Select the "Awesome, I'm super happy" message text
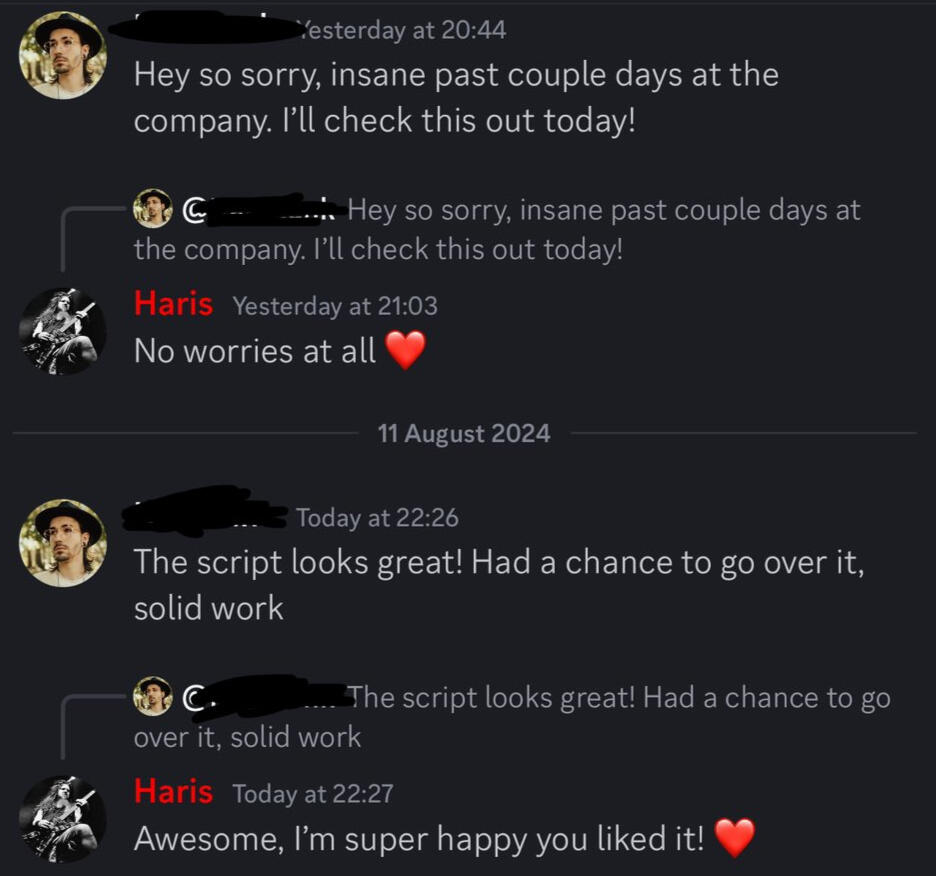This screenshot has width=936, height=876. point(418,838)
